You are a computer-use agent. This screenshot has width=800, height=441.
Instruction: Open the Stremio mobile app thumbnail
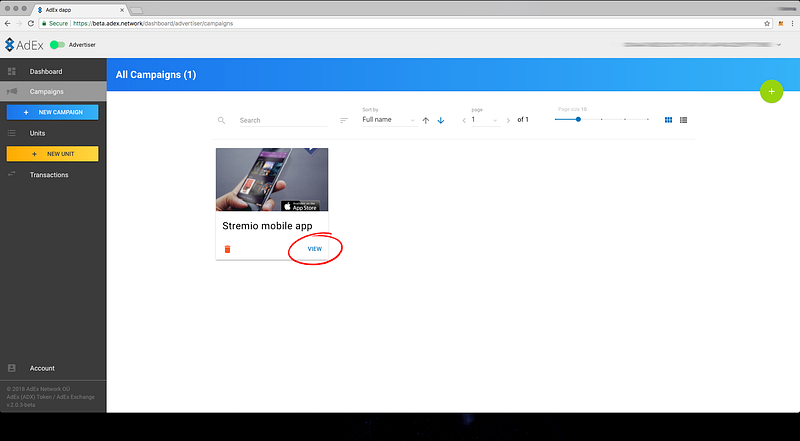click(x=272, y=180)
